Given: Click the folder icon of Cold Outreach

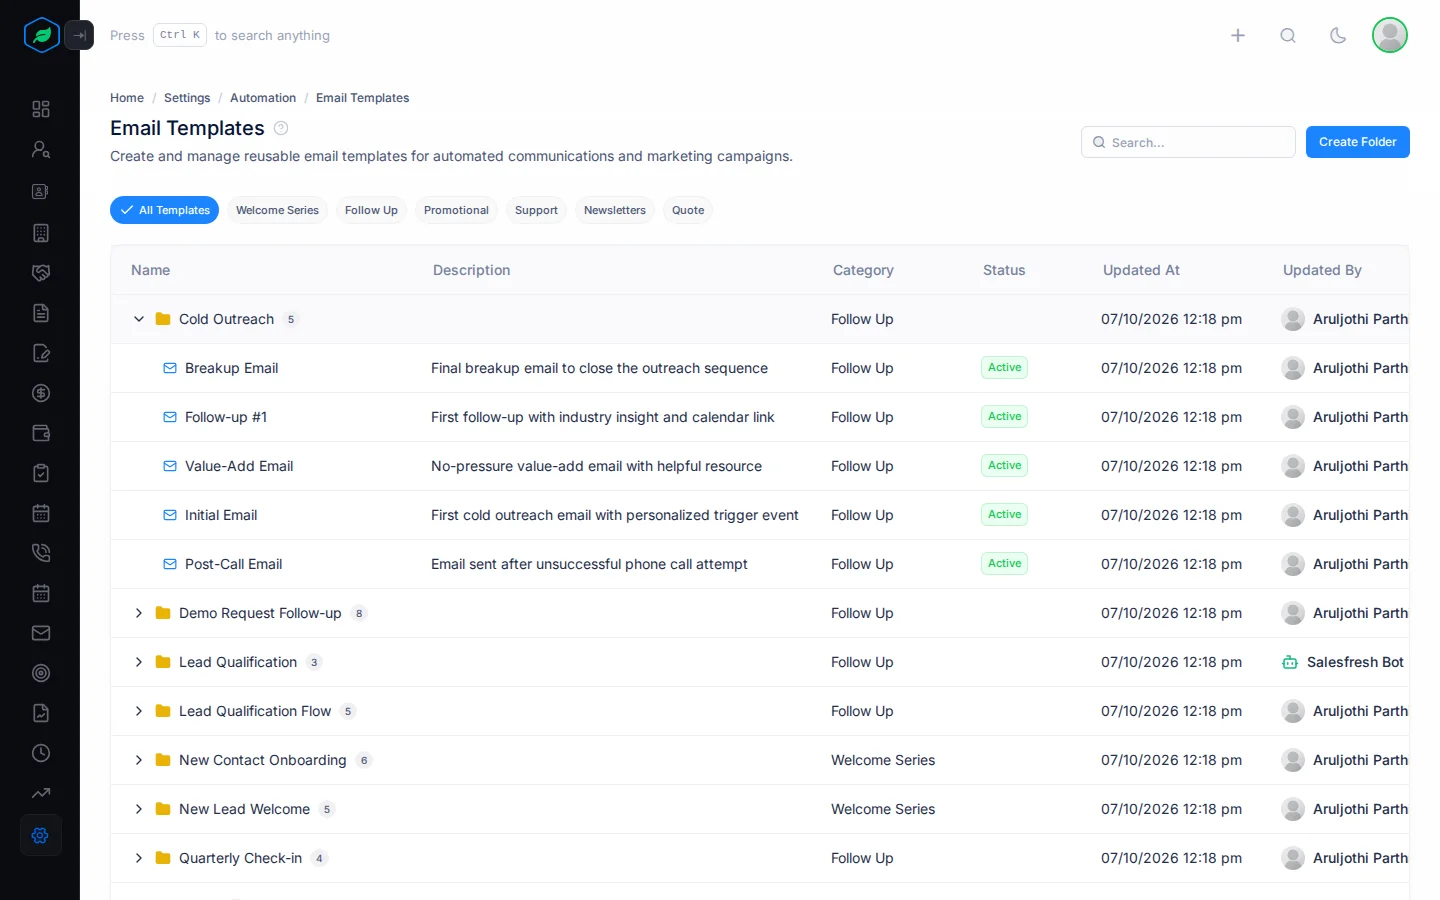Looking at the screenshot, I should 163,319.
